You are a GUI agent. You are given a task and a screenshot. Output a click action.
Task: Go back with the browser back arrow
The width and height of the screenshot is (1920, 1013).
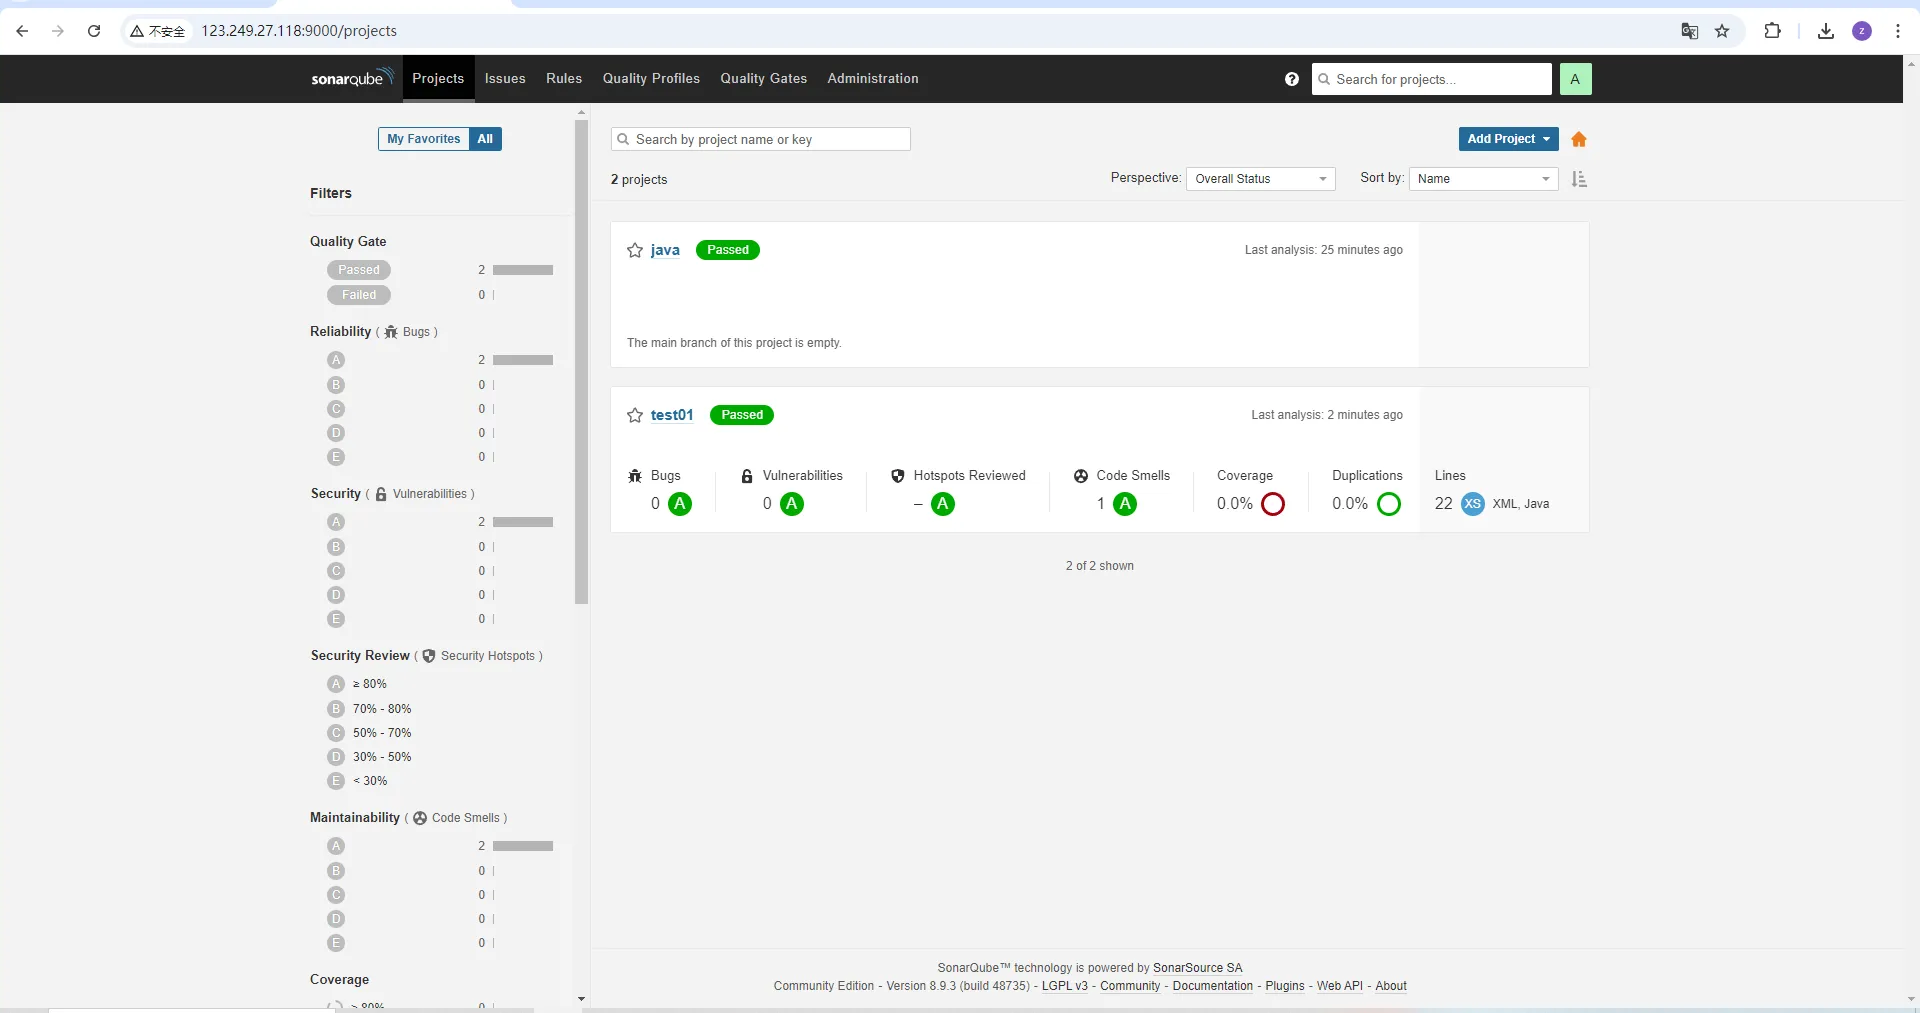tap(22, 31)
